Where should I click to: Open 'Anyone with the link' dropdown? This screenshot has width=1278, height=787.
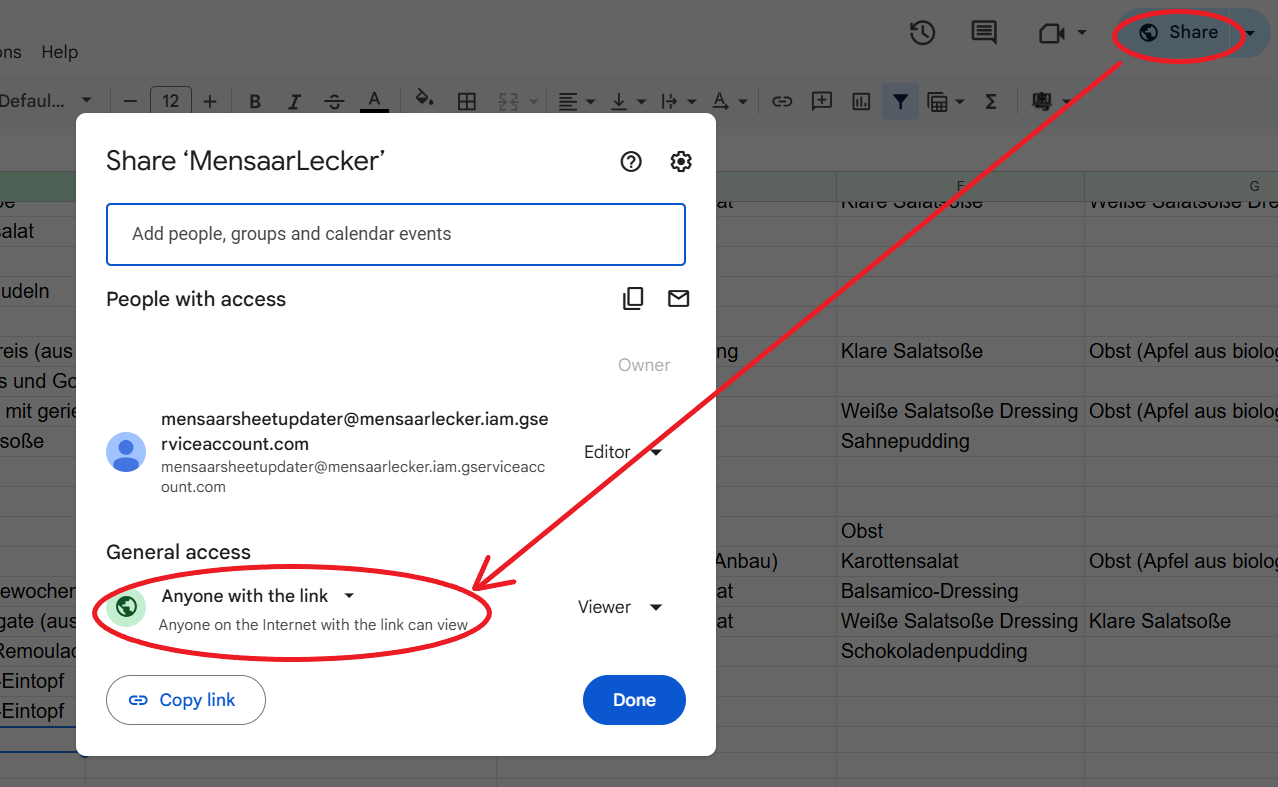(259, 596)
